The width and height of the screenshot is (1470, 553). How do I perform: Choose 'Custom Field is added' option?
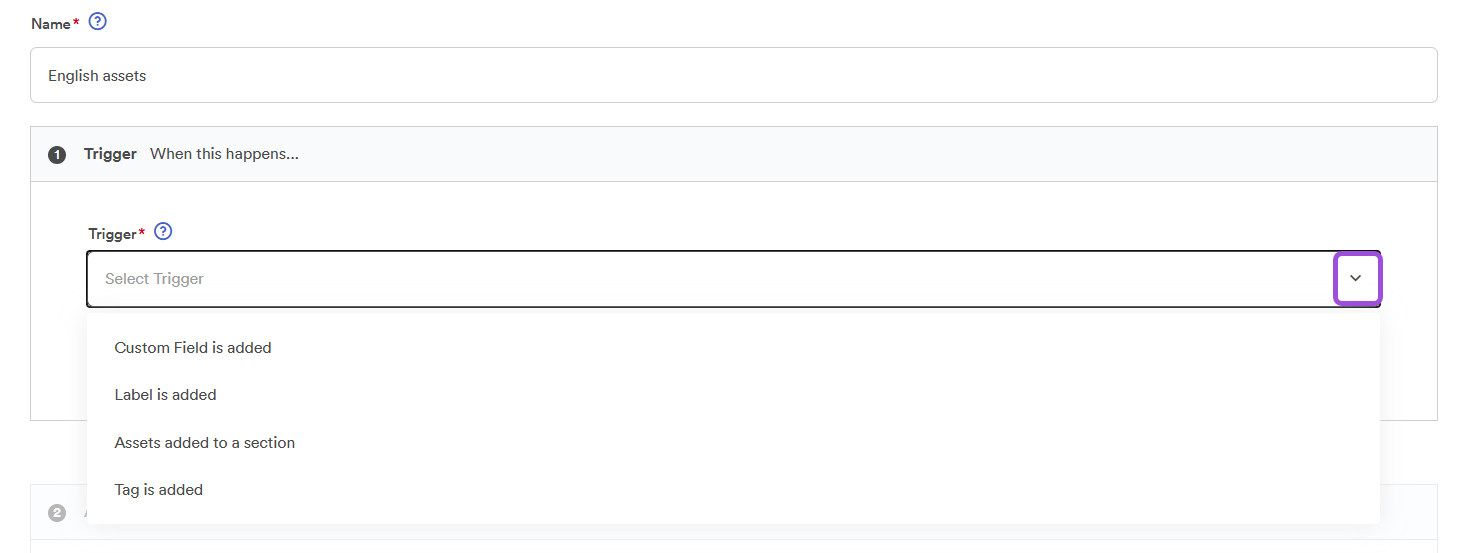(x=193, y=348)
